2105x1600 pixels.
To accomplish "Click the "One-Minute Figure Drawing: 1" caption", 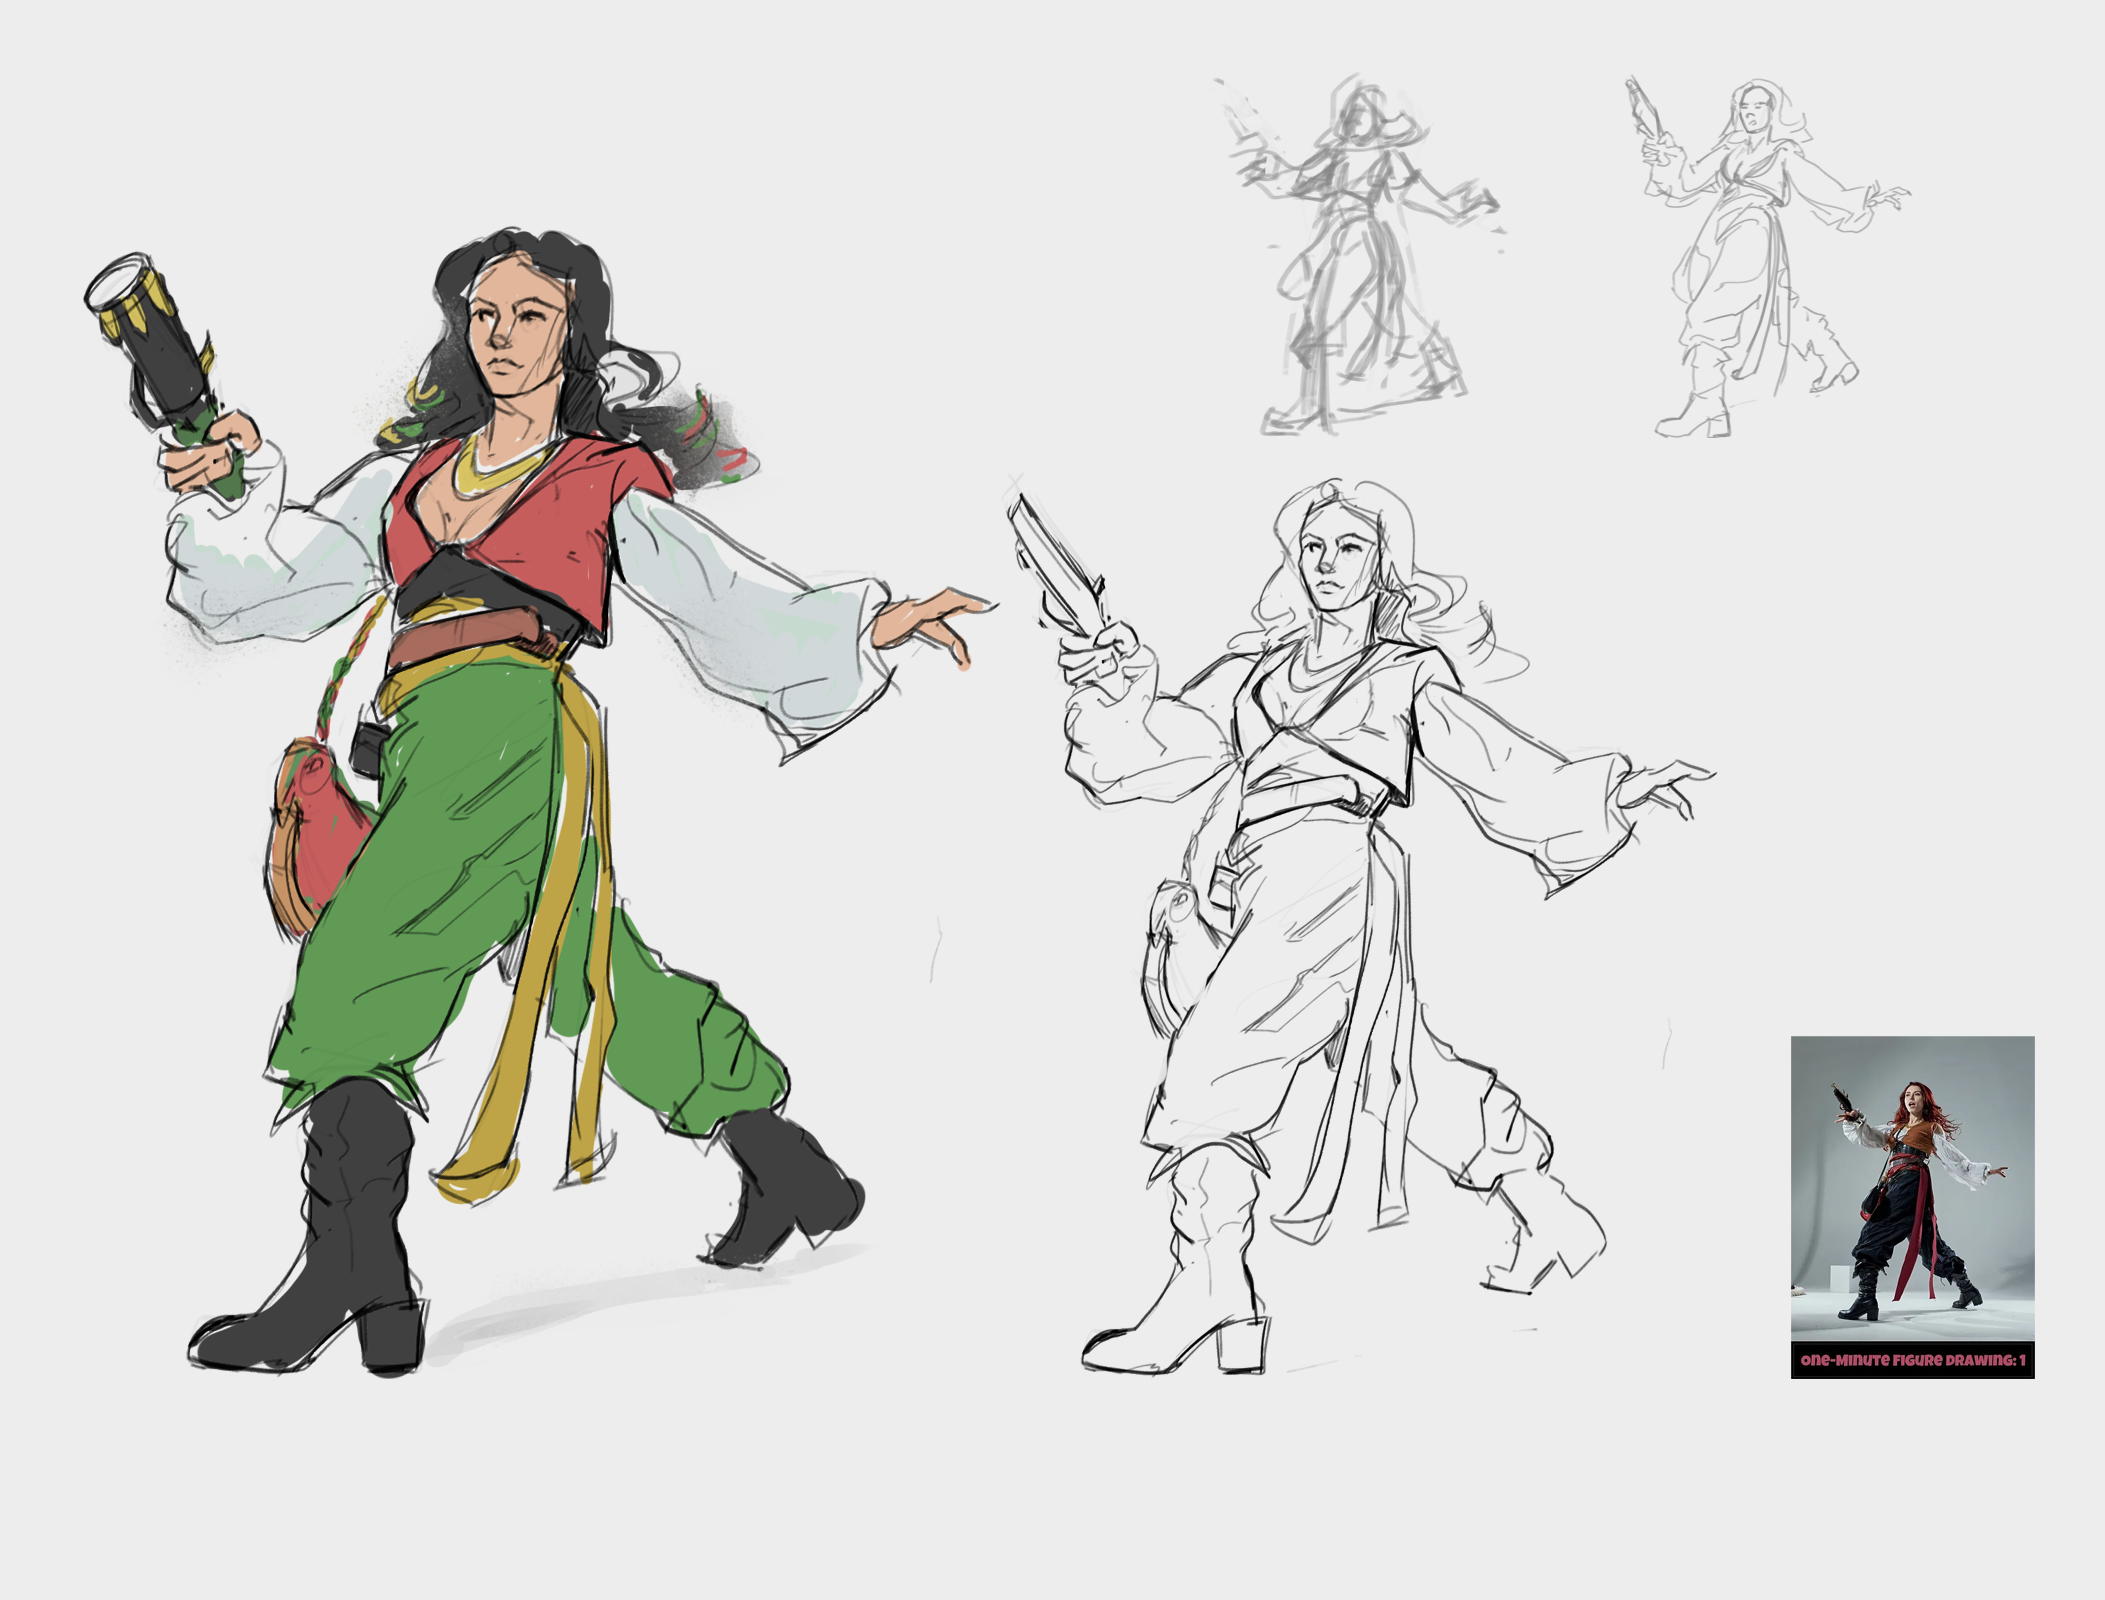I will click(1911, 1360).
